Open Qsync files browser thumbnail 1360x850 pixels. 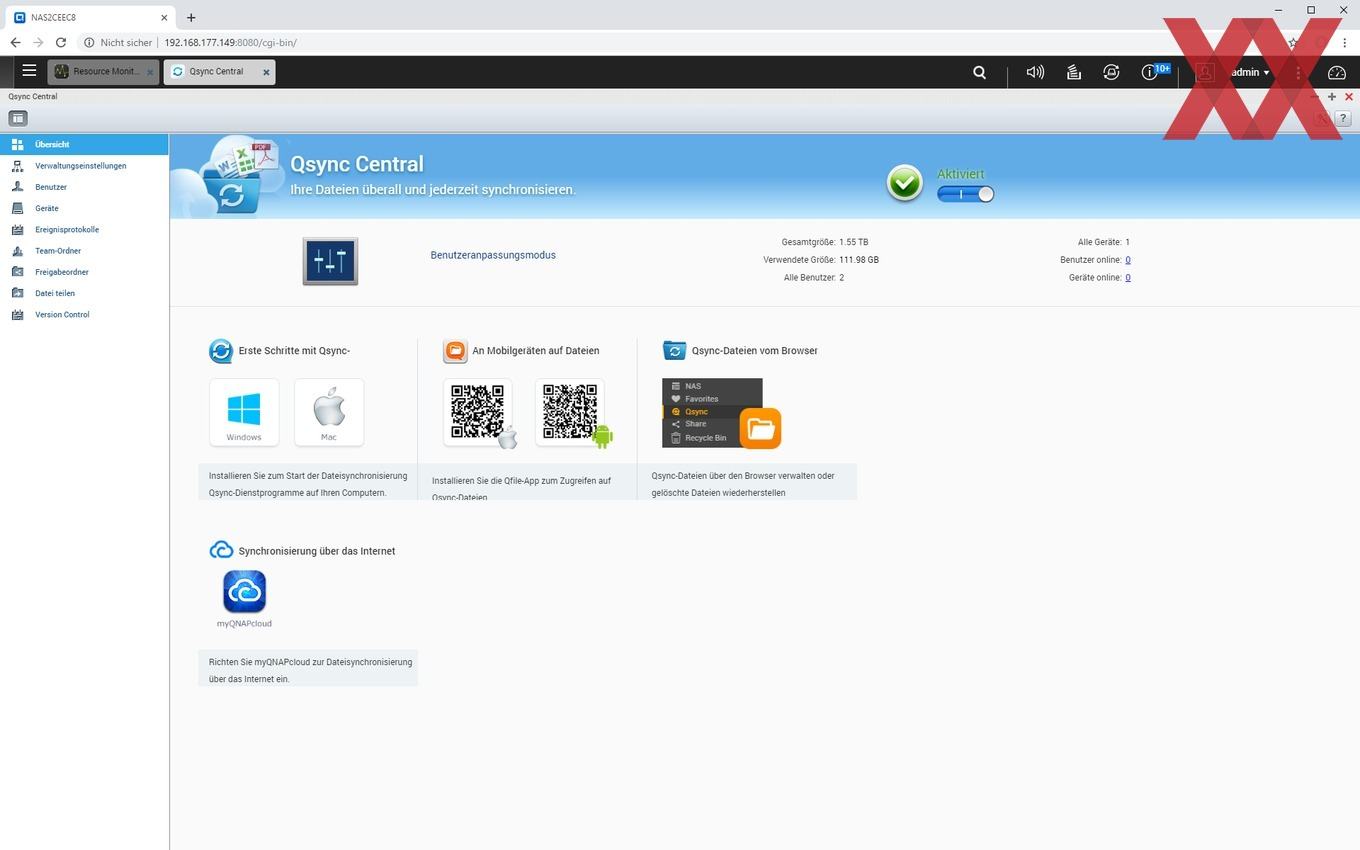[721, 413]
